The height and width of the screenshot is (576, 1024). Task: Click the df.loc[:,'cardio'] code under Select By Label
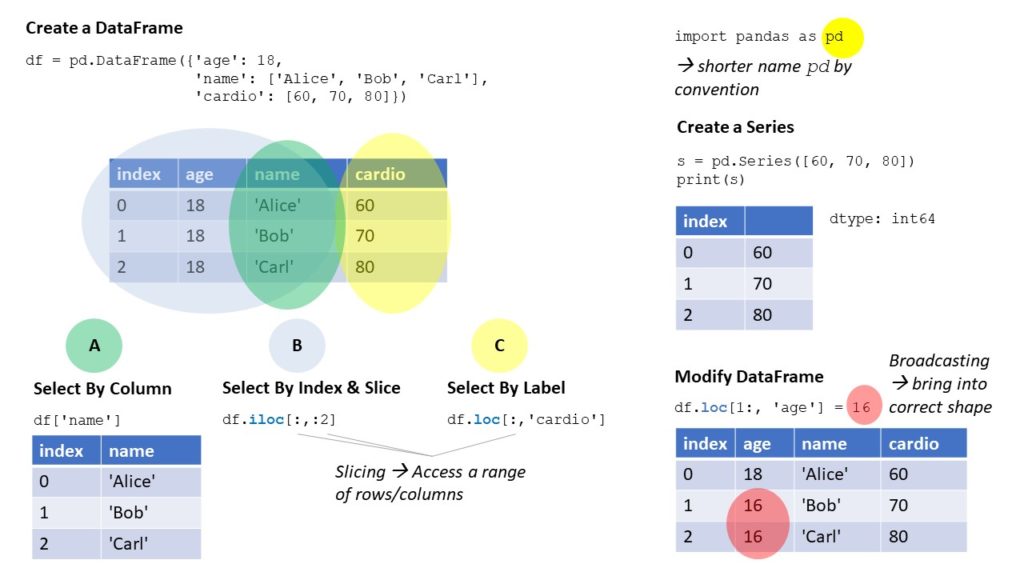click(526, 419)
